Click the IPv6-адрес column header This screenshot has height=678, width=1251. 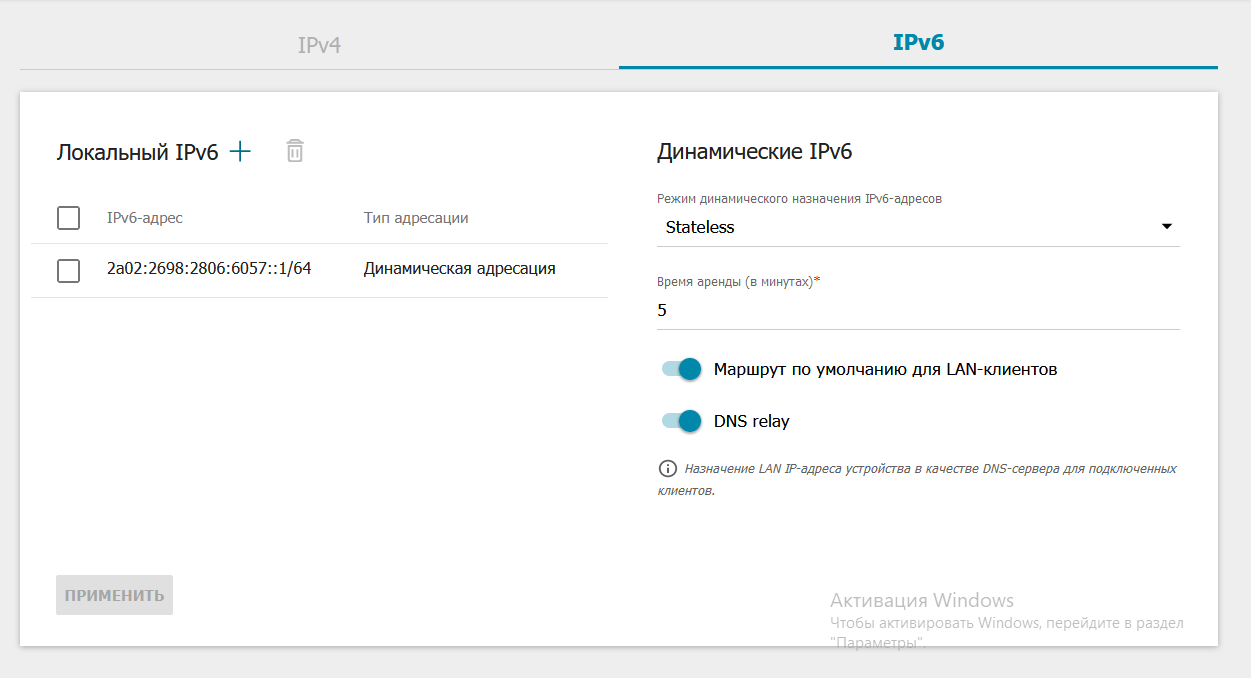[x=145, y=217]
